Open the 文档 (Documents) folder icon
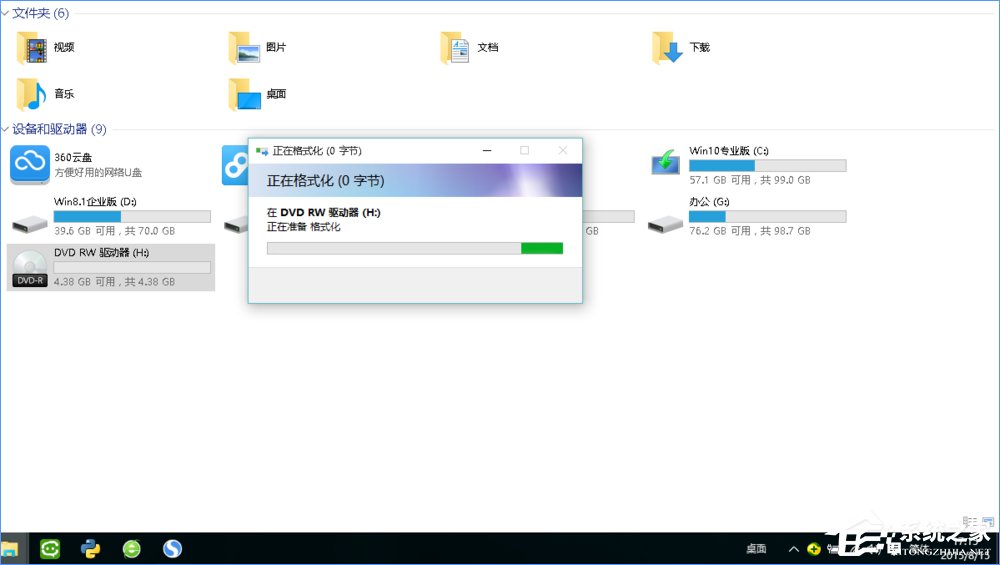This screenshot has width=1000, height=565. [455, 48]
